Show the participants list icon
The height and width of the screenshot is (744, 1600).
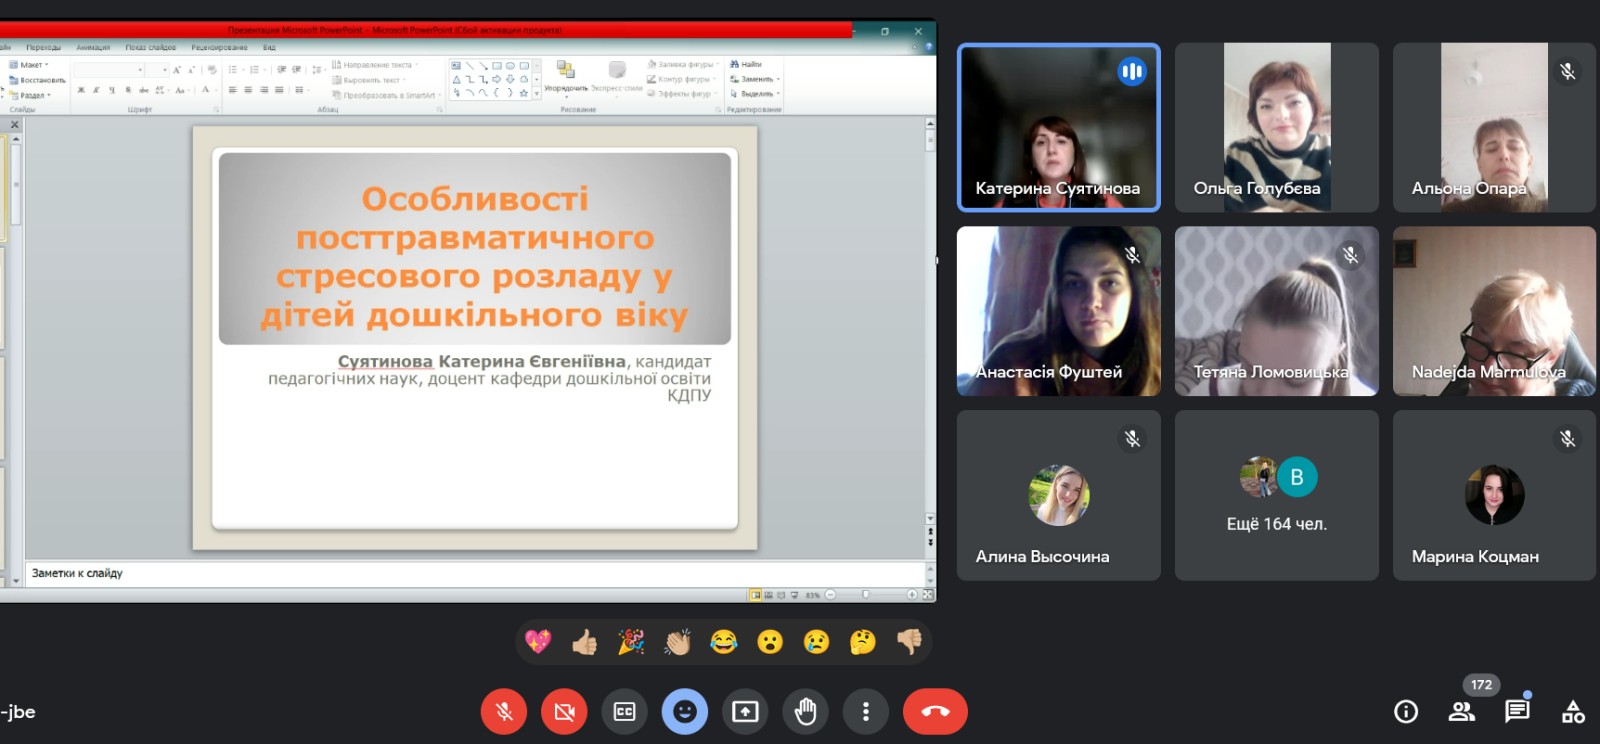point(1461,711)
